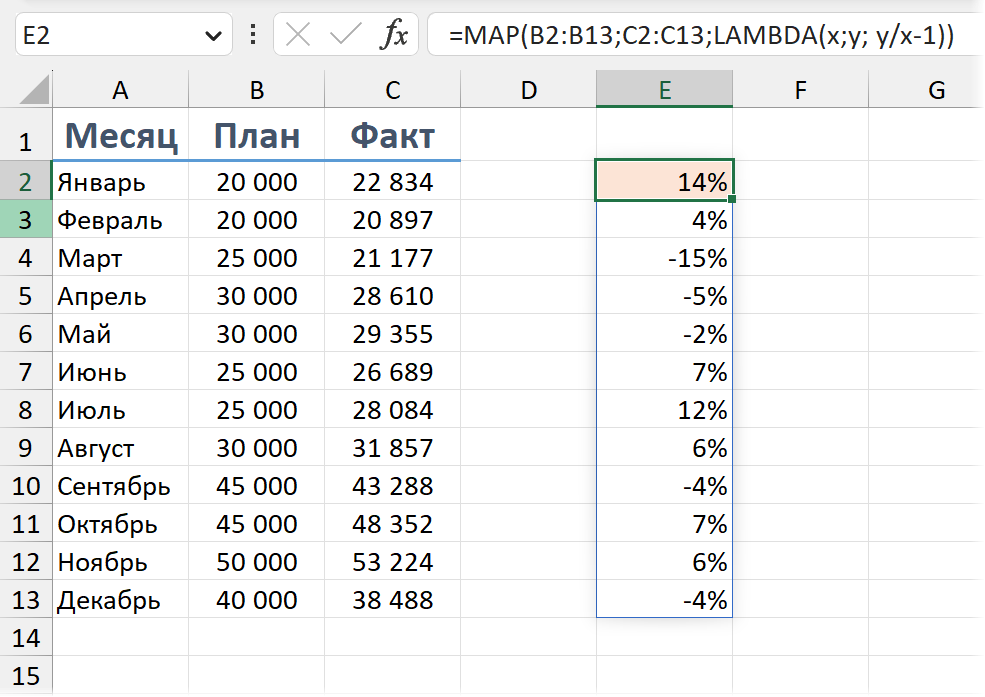Click the Enter checkmark formula bar icon
The width and height of the screenshot is (985, 697).
(x=345, y=35)
